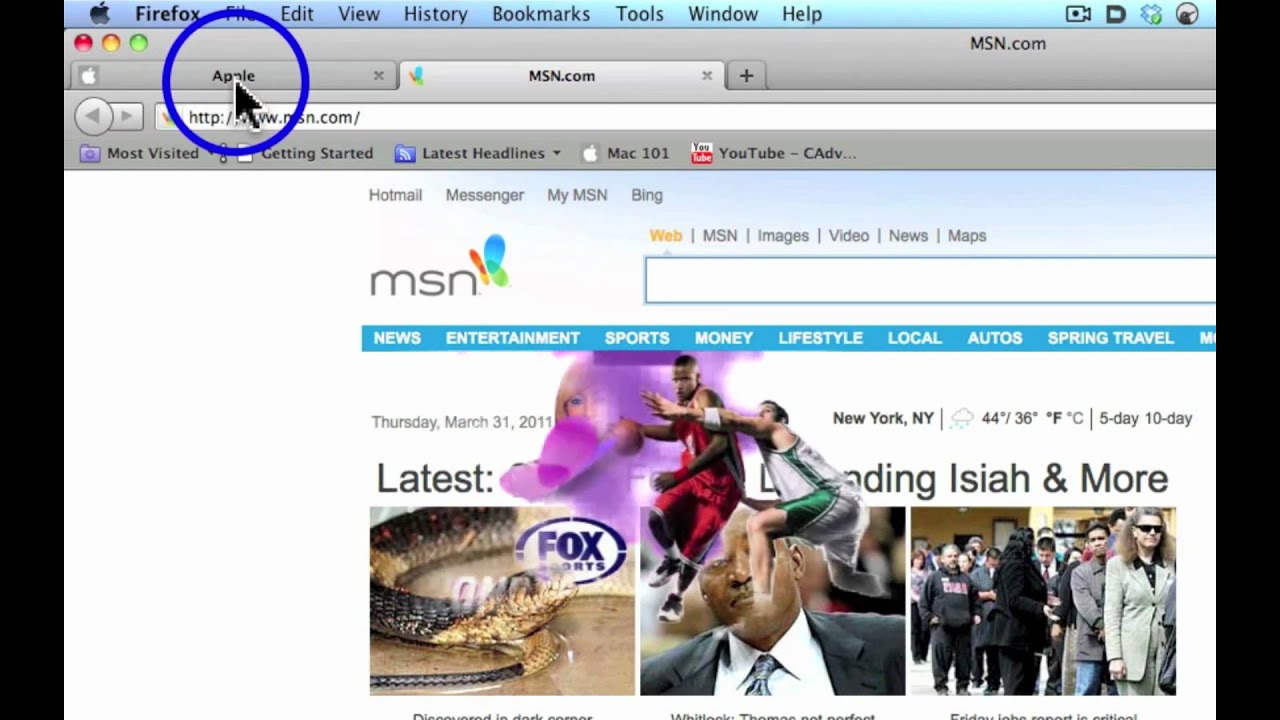Viewport: 1280px width, 720px height.
Task: Click the Apple favicon pinned tab
Action: (87, 76)
